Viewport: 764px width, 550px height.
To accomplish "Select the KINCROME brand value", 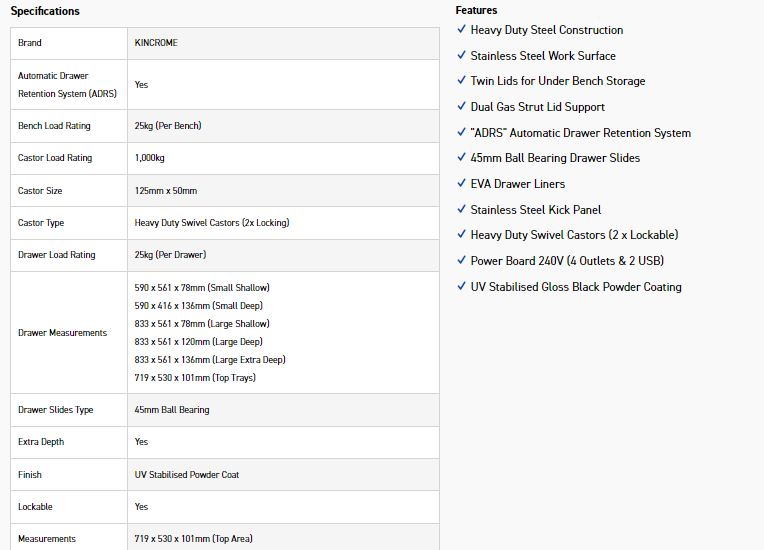I will 156,43.
